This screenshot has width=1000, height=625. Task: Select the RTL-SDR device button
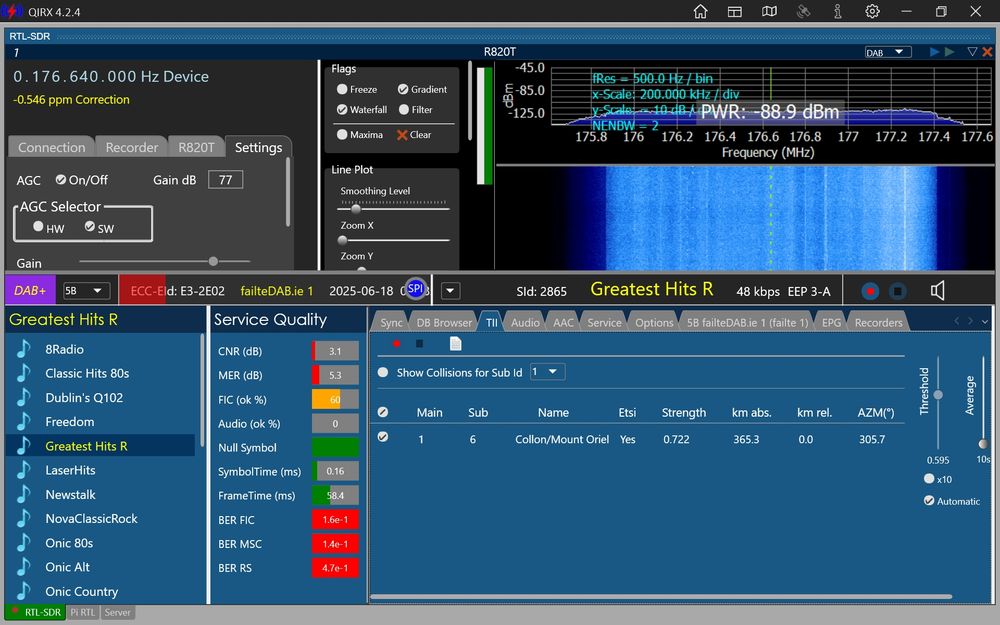pyautogui.click(x=36, y=612)
